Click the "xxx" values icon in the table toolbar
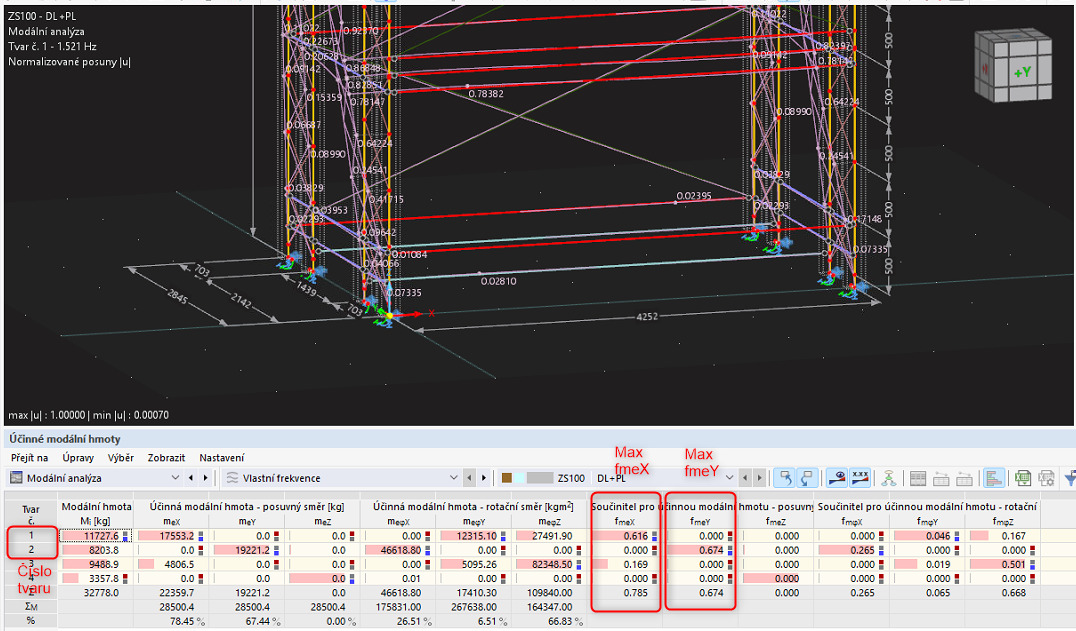1076x631 pixels. click(x=858, y=478)
